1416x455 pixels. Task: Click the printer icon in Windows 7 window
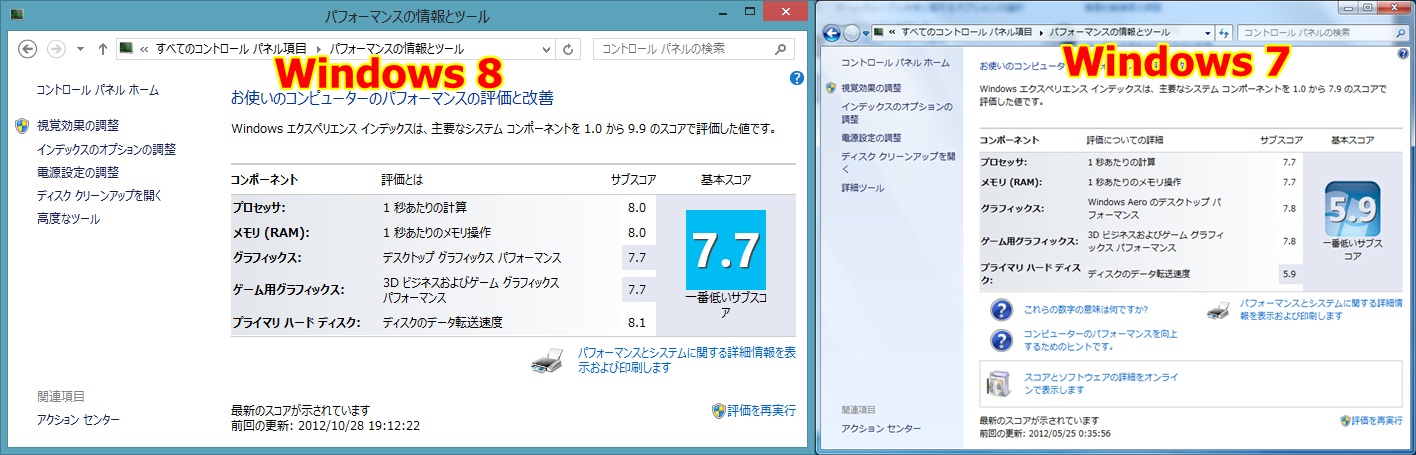click(1218, 309)
